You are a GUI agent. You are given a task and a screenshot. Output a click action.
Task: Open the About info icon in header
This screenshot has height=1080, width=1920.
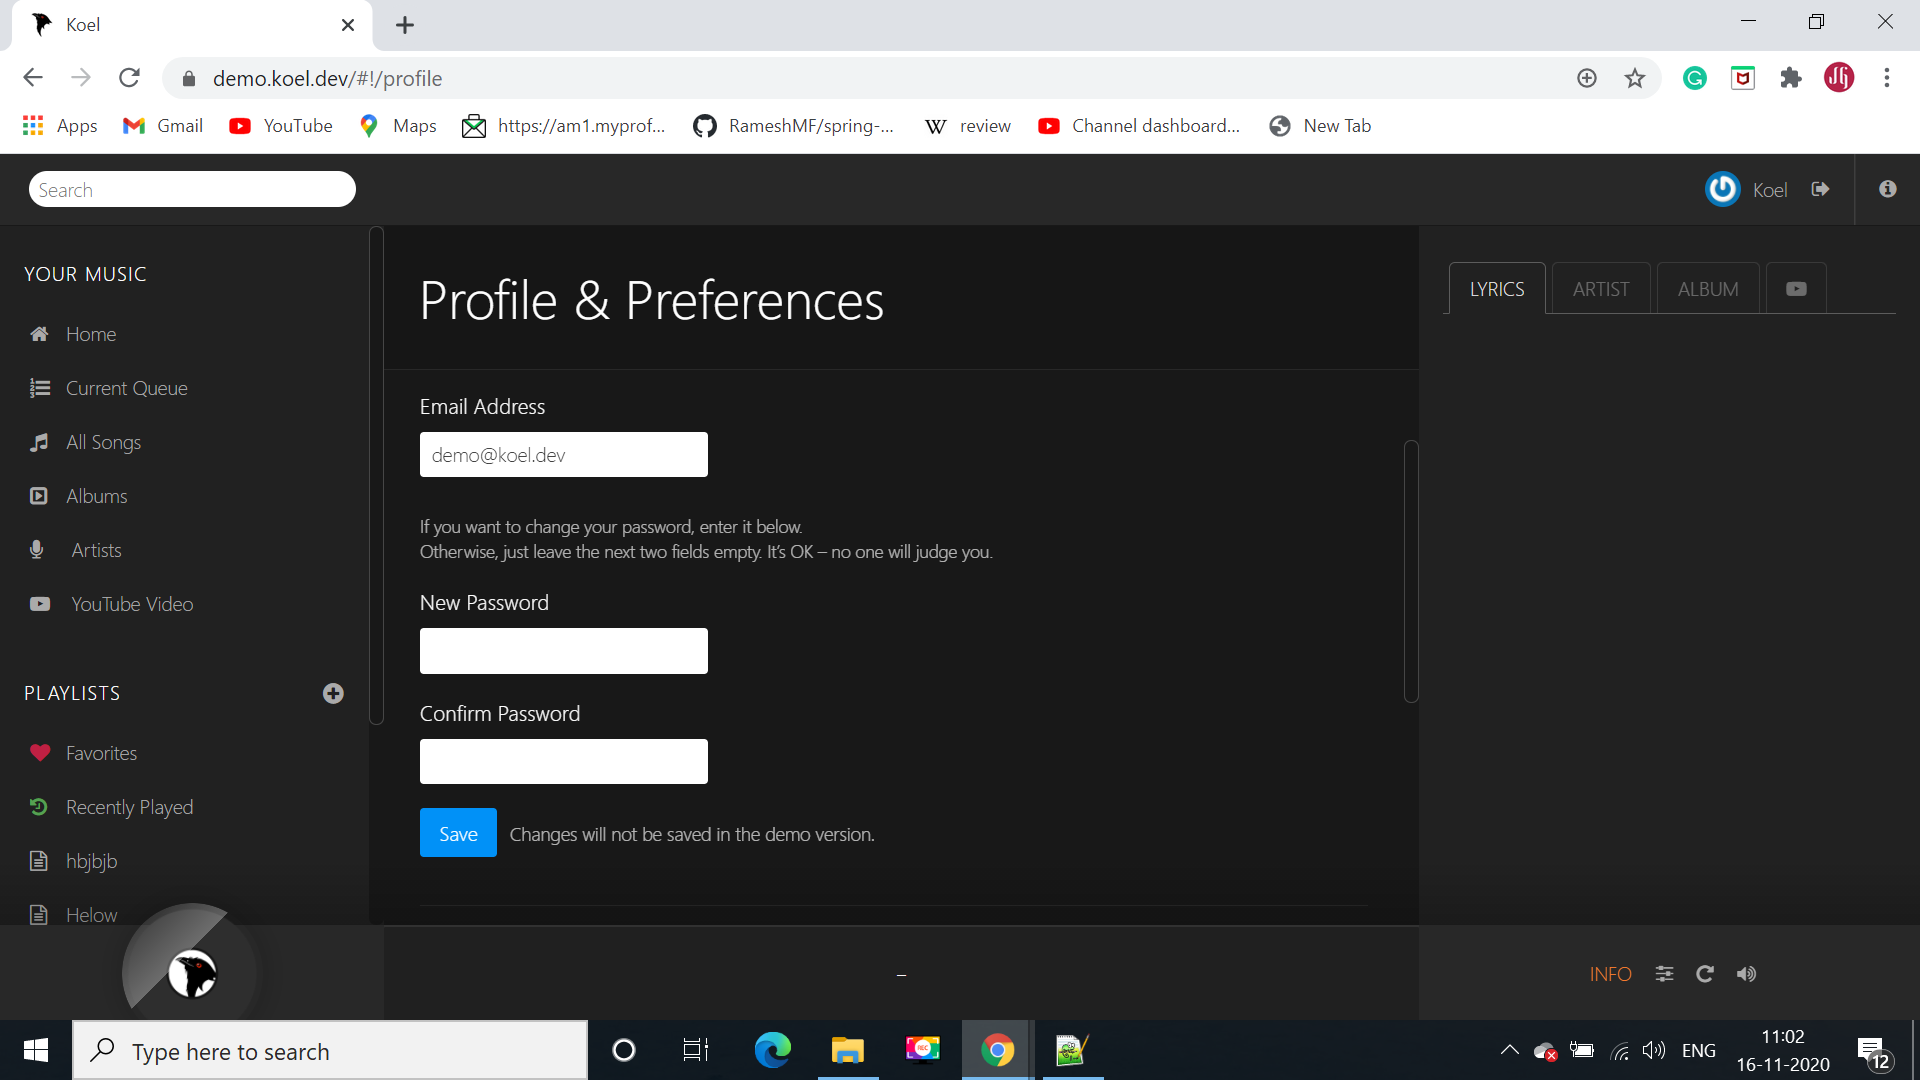(x=1887, y=189)
